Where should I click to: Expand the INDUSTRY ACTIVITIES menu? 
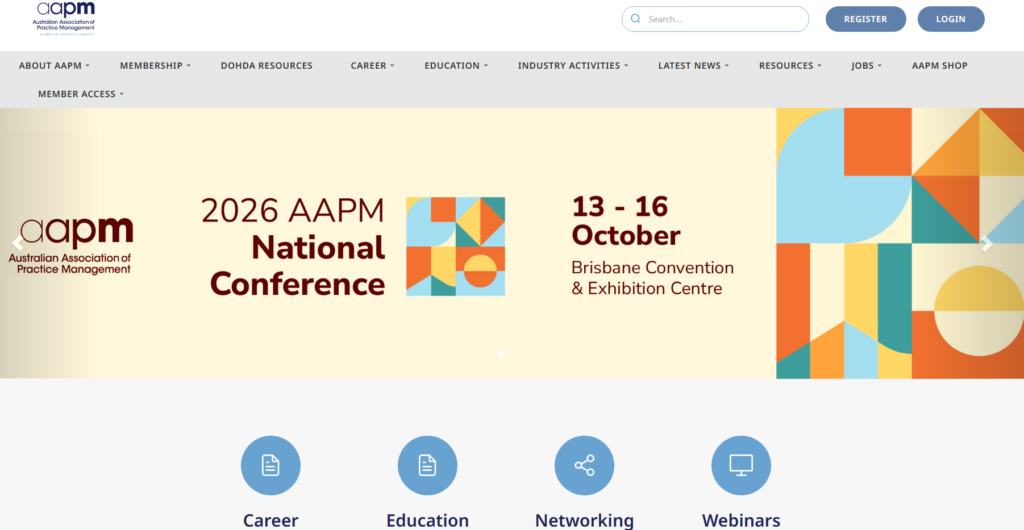pos(573,65)
